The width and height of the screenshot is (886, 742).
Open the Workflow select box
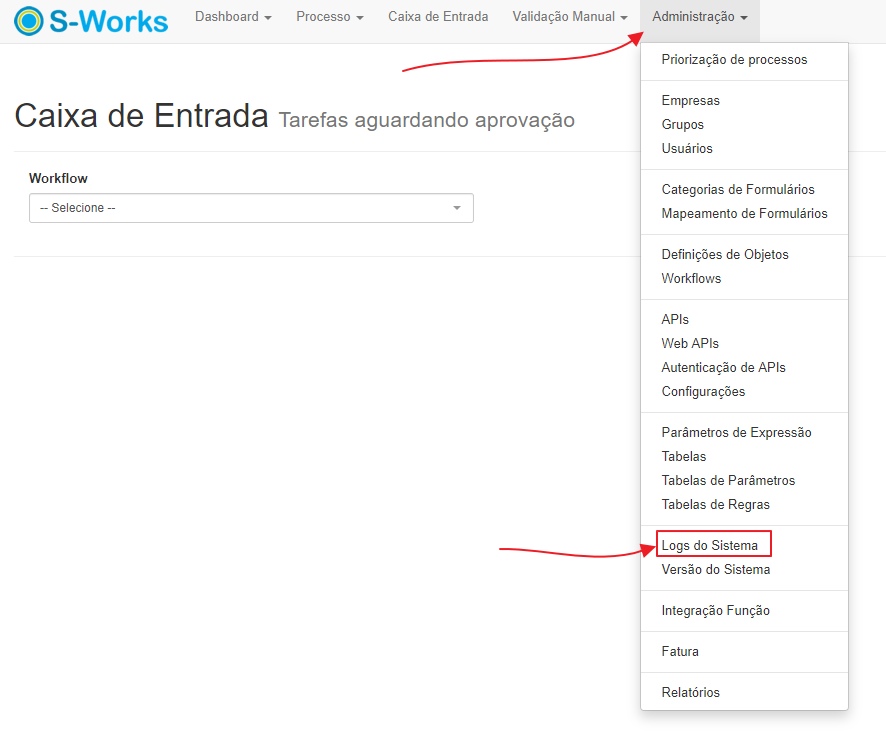pos(251,208)
